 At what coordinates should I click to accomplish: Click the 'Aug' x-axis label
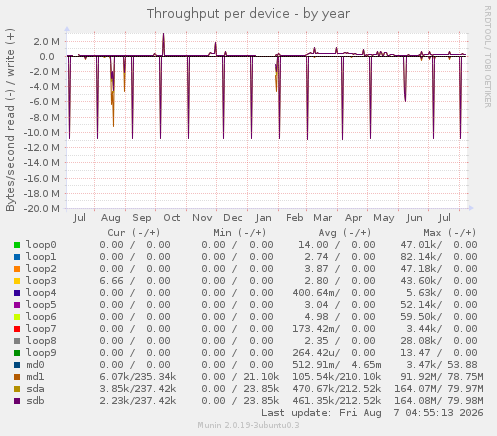tap(111, 218)
